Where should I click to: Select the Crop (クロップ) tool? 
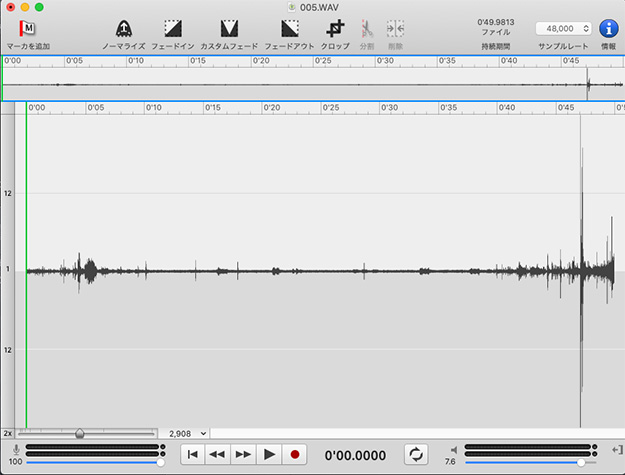point(335,29)
